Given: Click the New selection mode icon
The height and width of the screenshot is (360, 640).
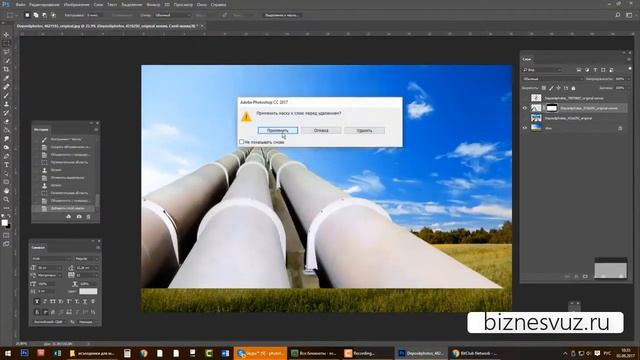Looking at the screenshot, I should pos(27,15).
